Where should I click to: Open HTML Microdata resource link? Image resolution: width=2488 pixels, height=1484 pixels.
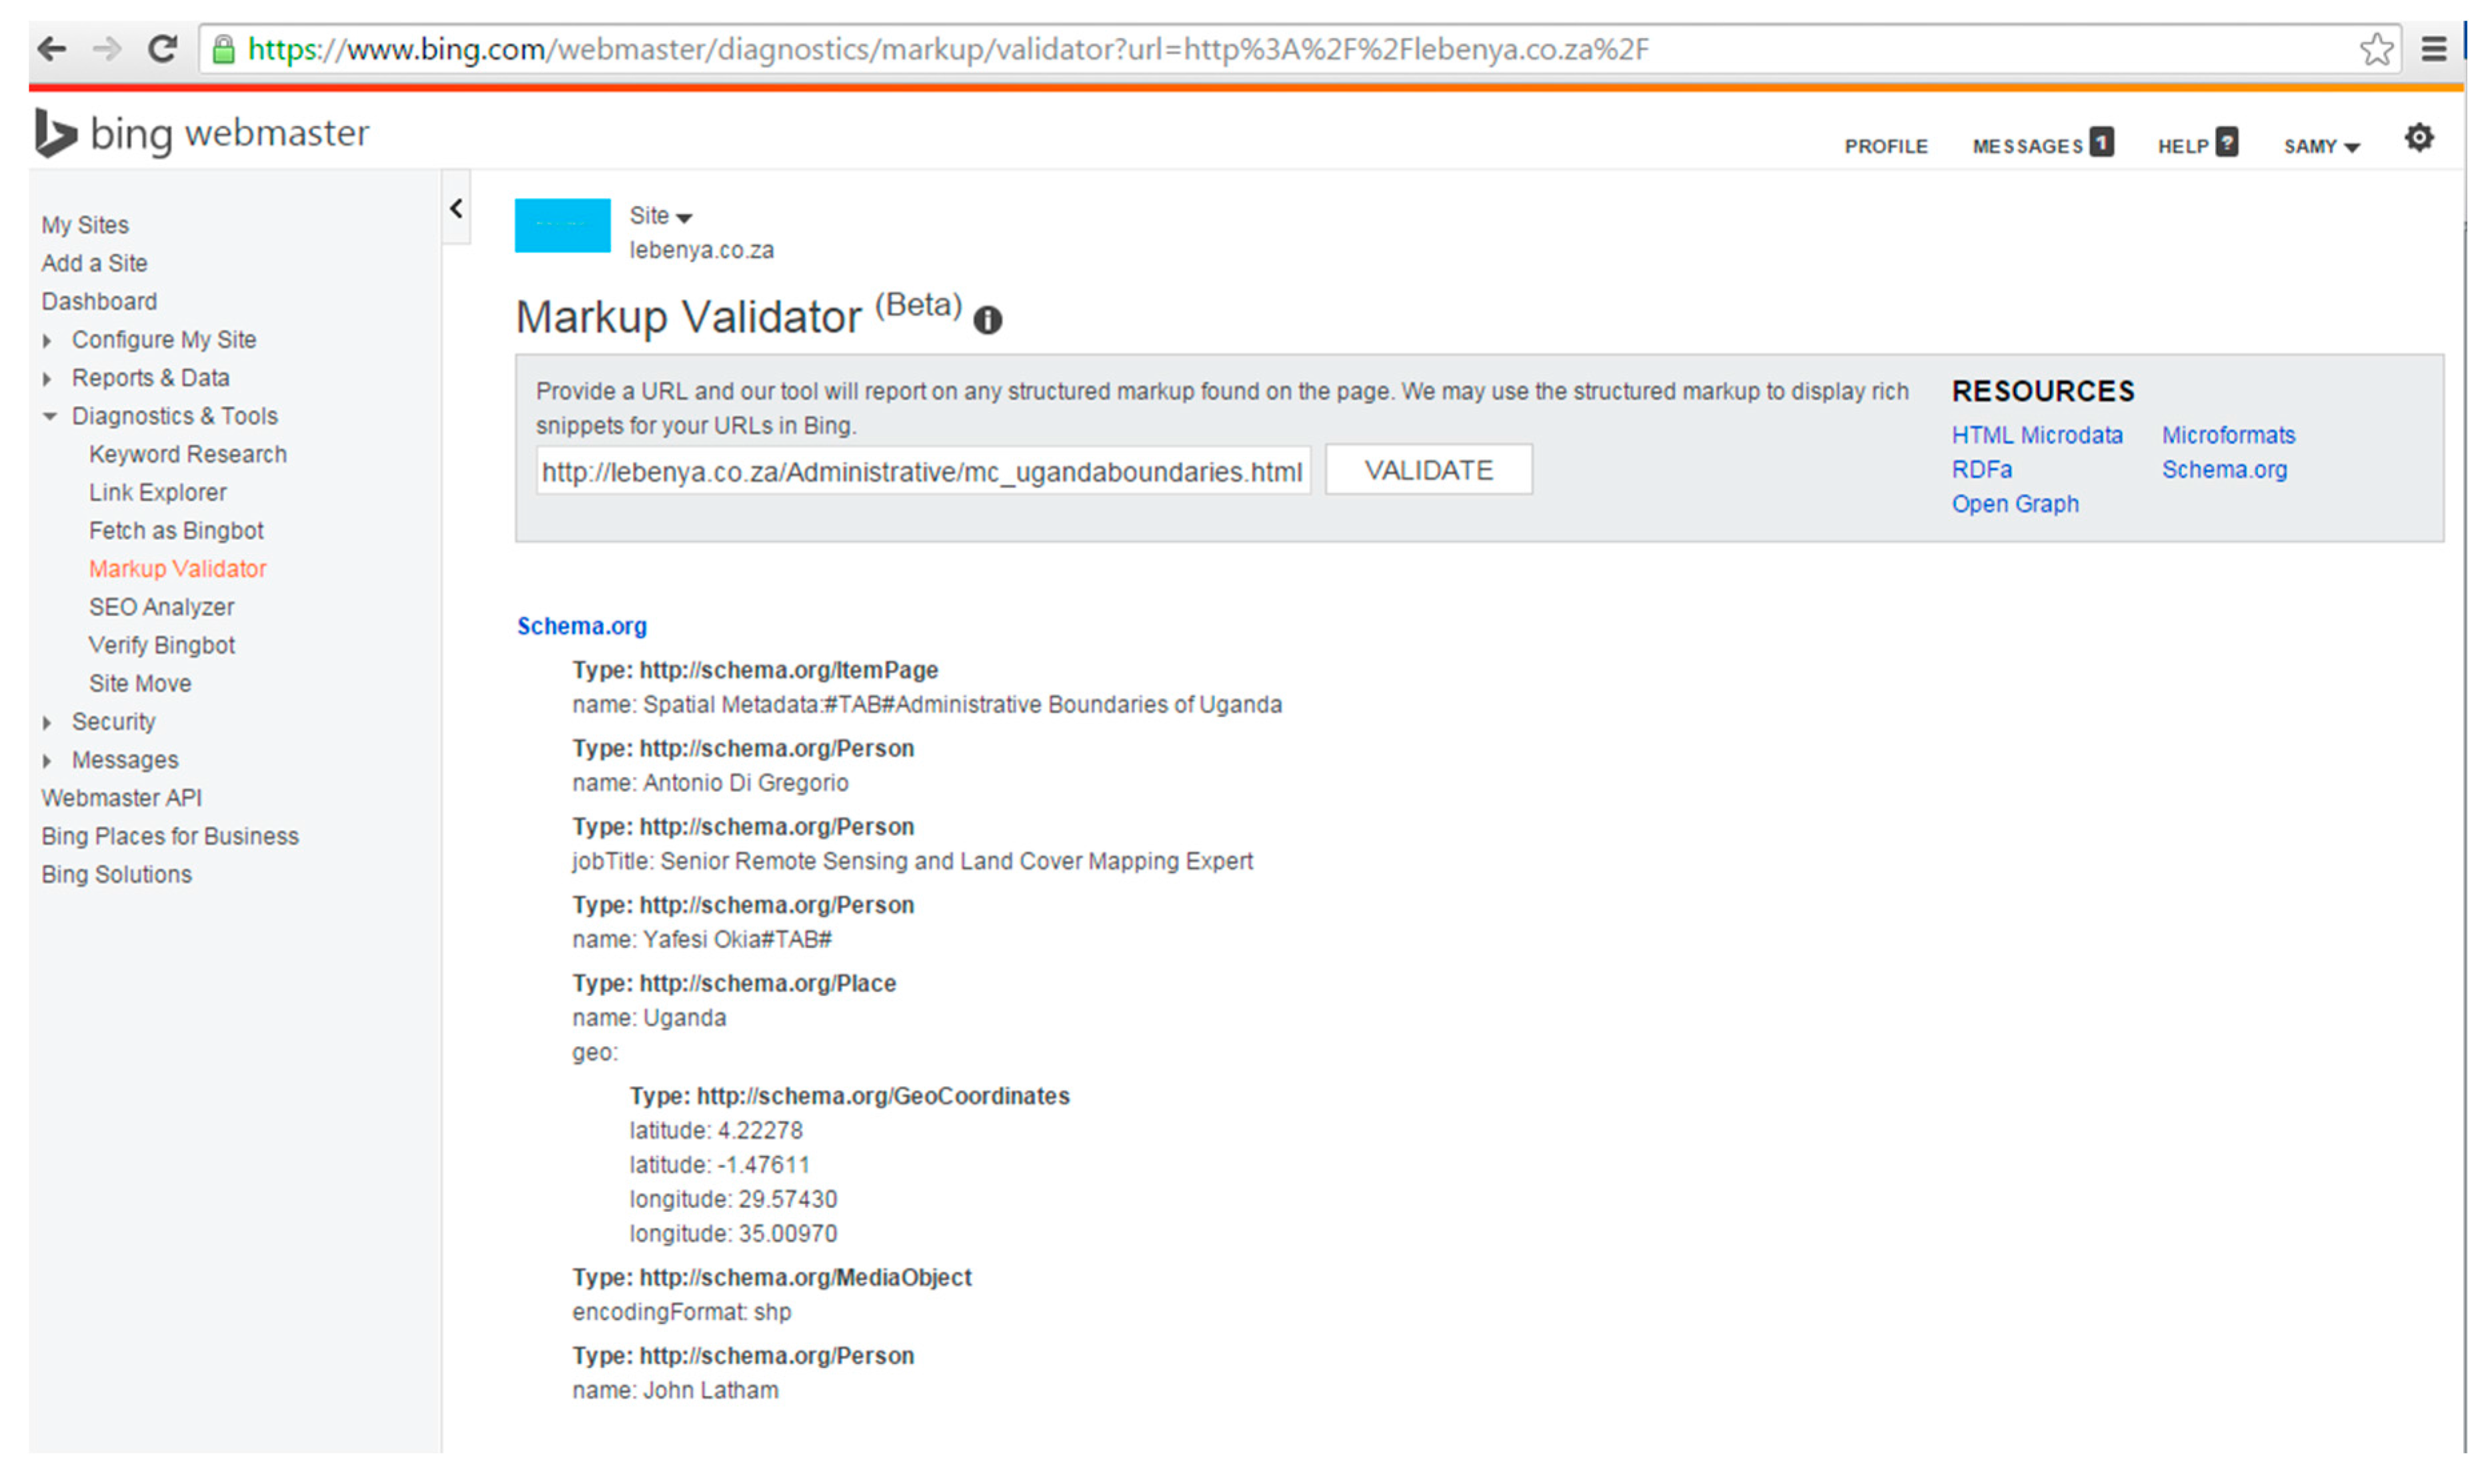[x=2036, y=435]
